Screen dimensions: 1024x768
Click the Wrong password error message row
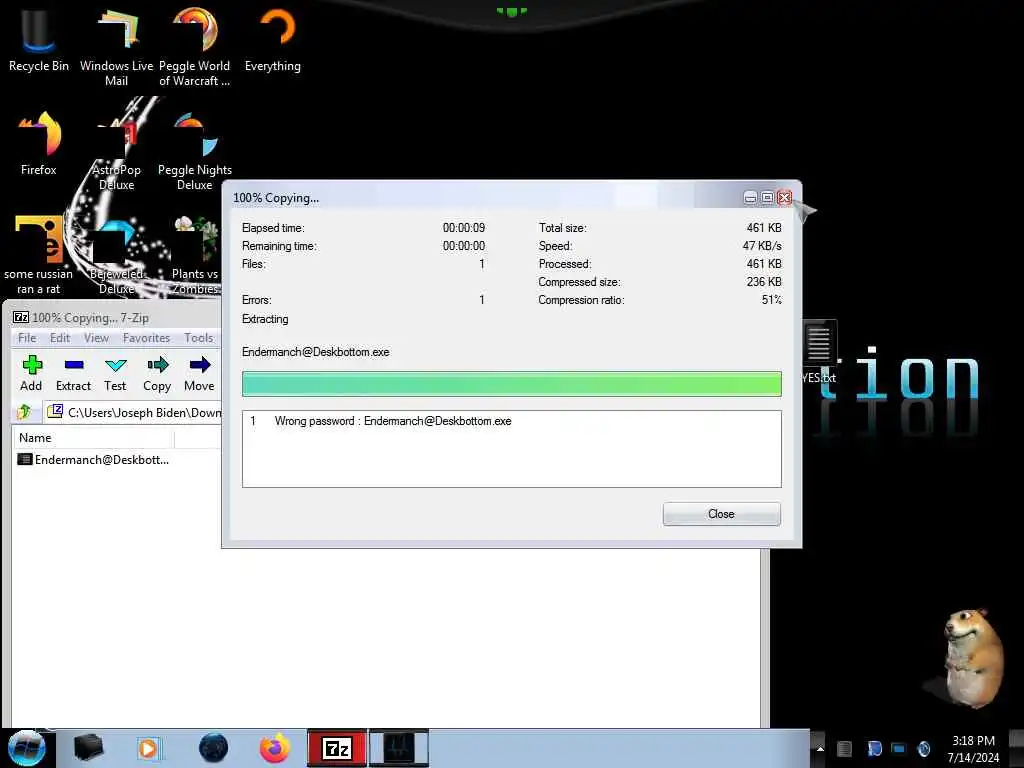click(511, 421)
